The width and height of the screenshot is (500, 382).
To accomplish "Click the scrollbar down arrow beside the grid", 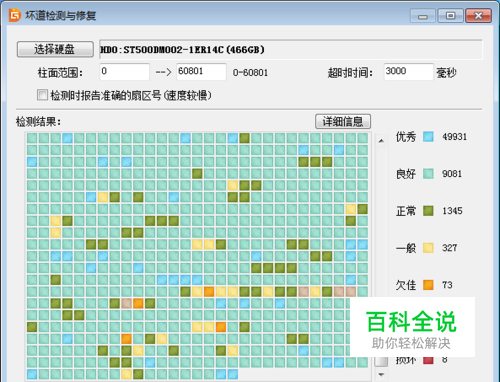I will click(x=381, y=374).
